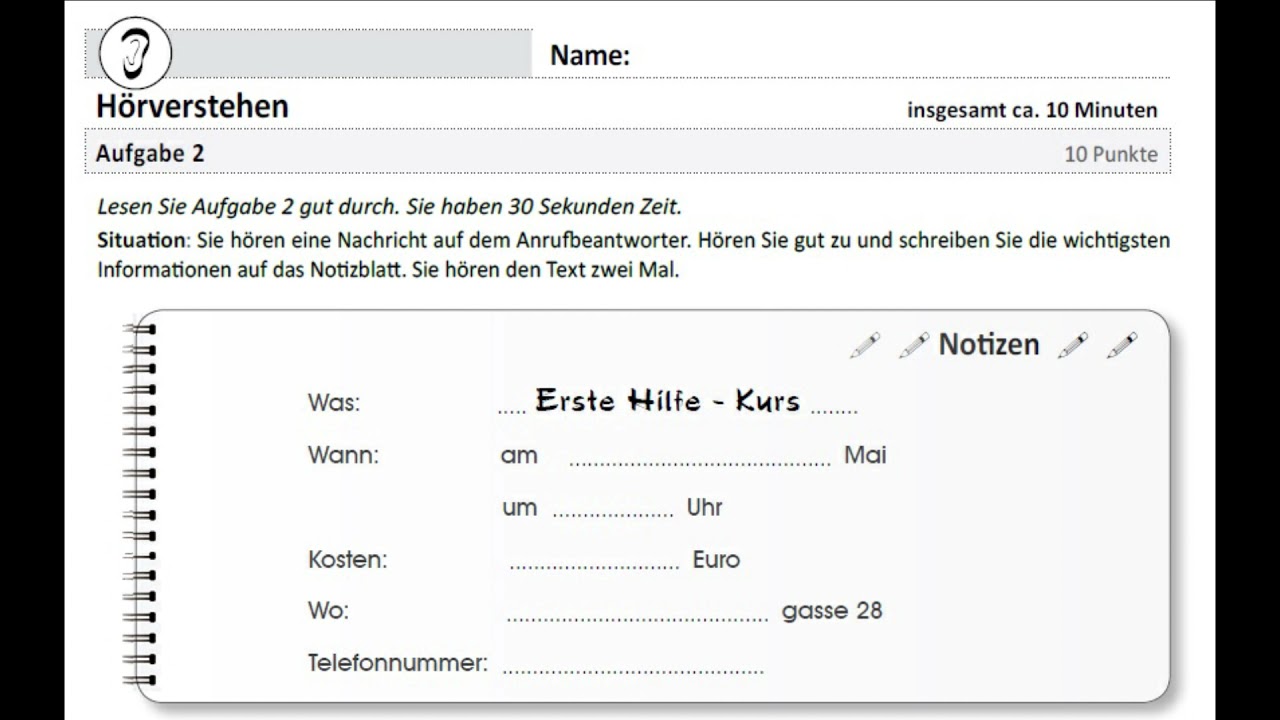Click the 'Notizen' title
The width and height of the screenshot is (1280, 720).
tap(989, 345)
